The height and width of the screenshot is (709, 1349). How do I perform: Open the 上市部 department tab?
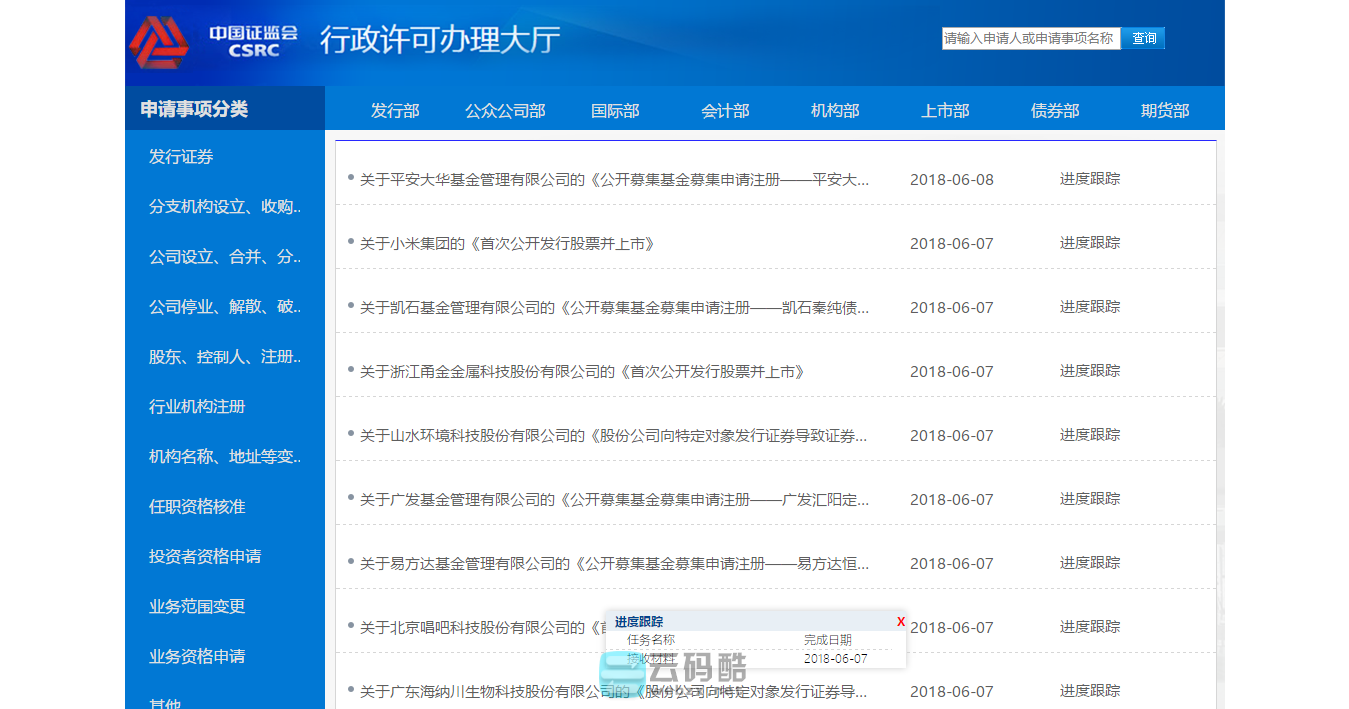click(x=945, y=111)
